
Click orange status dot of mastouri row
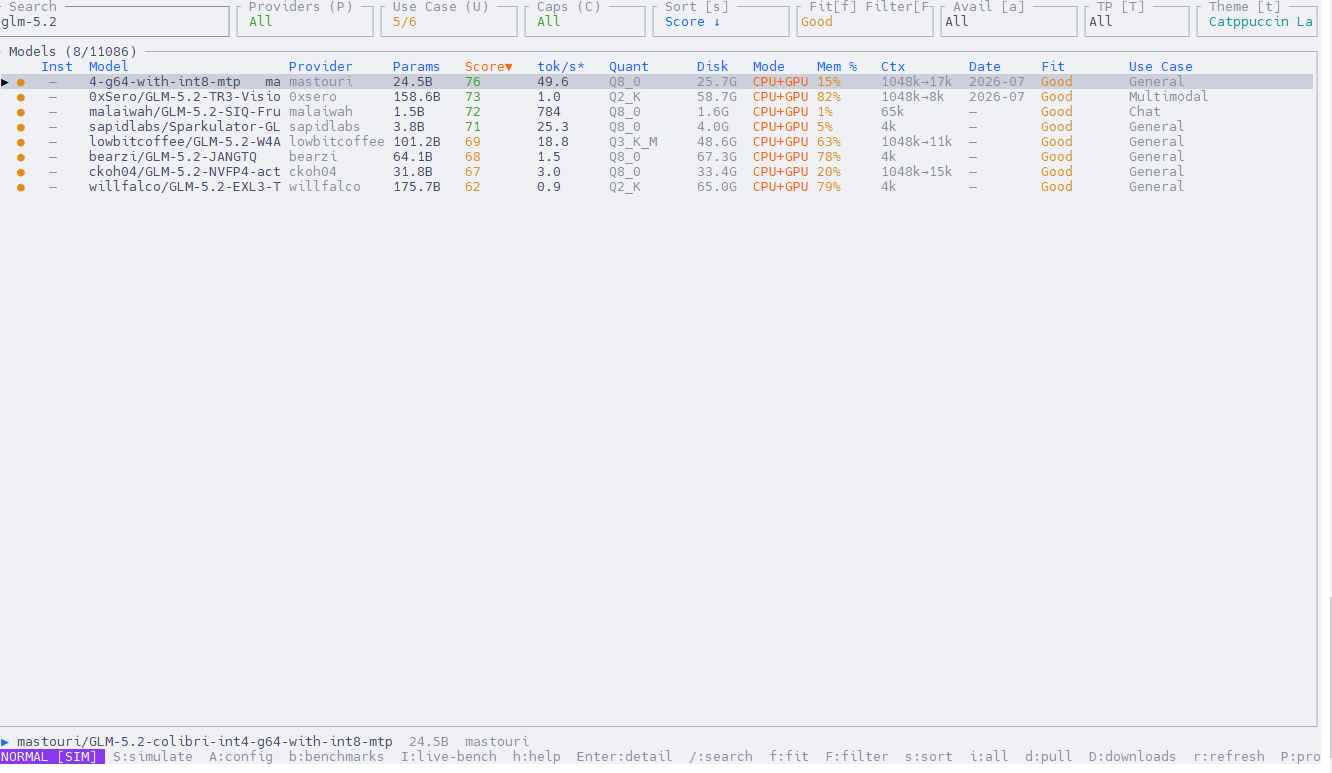[21, 82]
